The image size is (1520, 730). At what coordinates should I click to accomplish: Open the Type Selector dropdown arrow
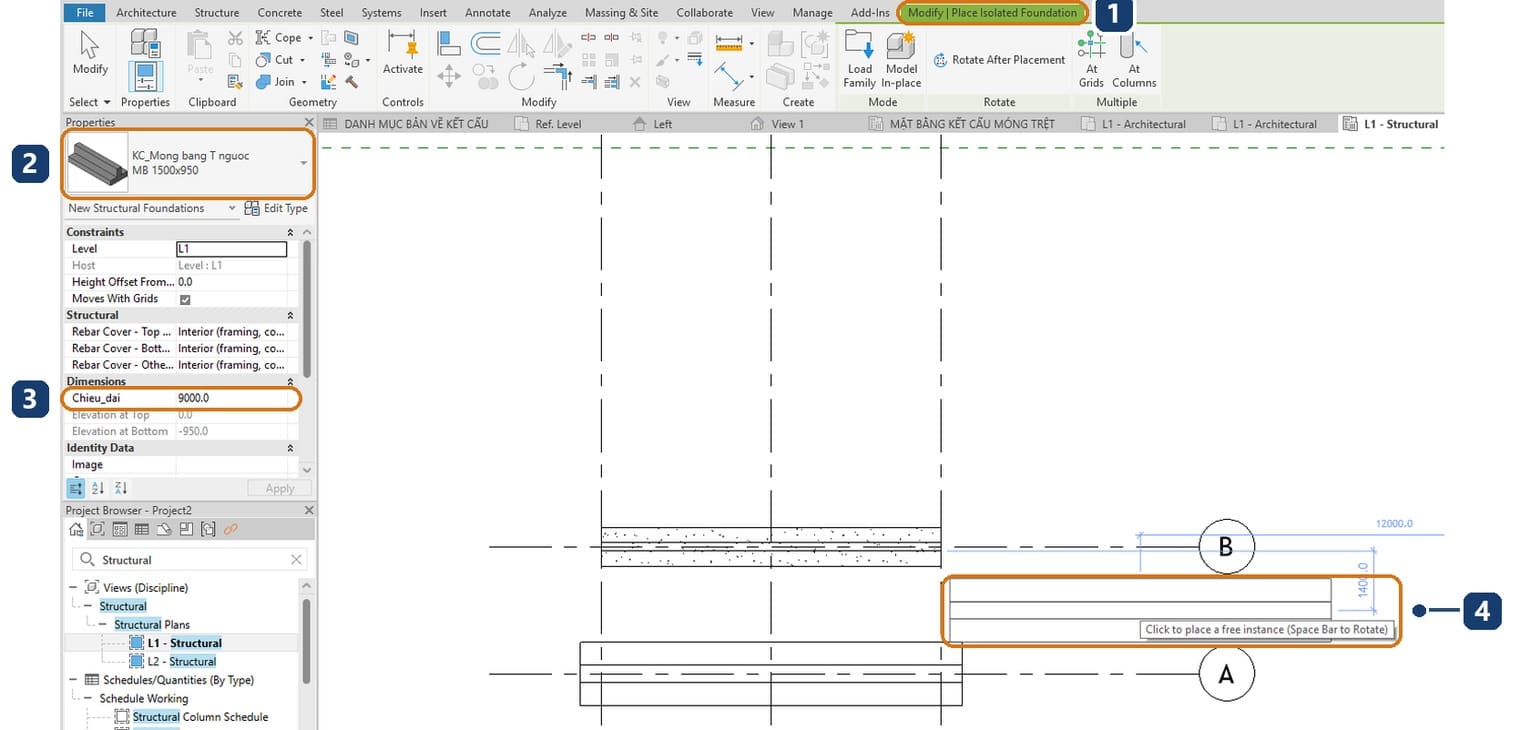pyautogui.click(x=303, y=162)
